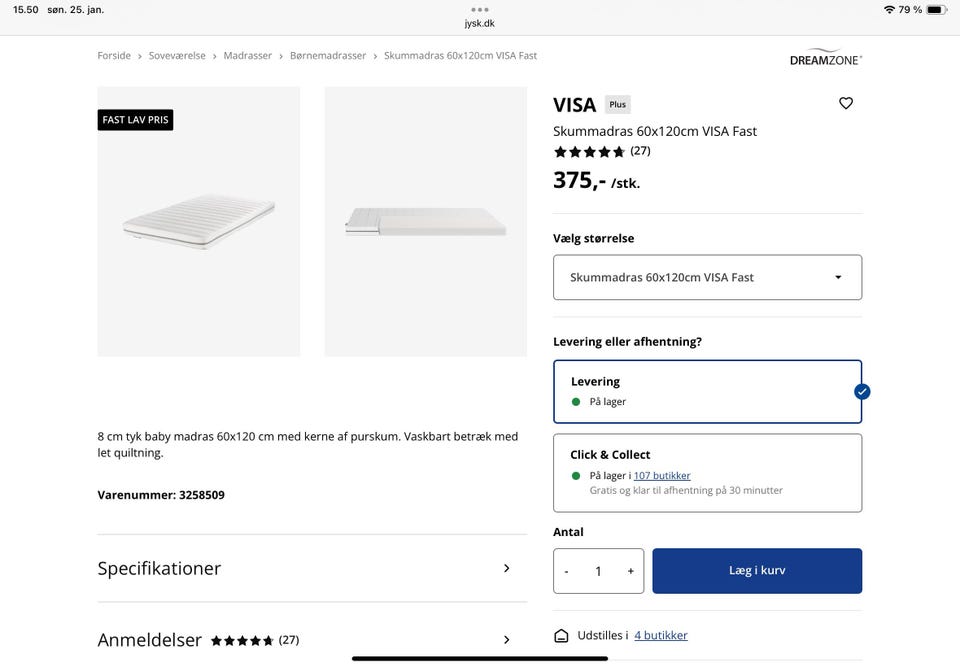Click the battery status icon
The height and width of the screenshot is (667, 960).
pyautogui.click(x=936, y=10)
